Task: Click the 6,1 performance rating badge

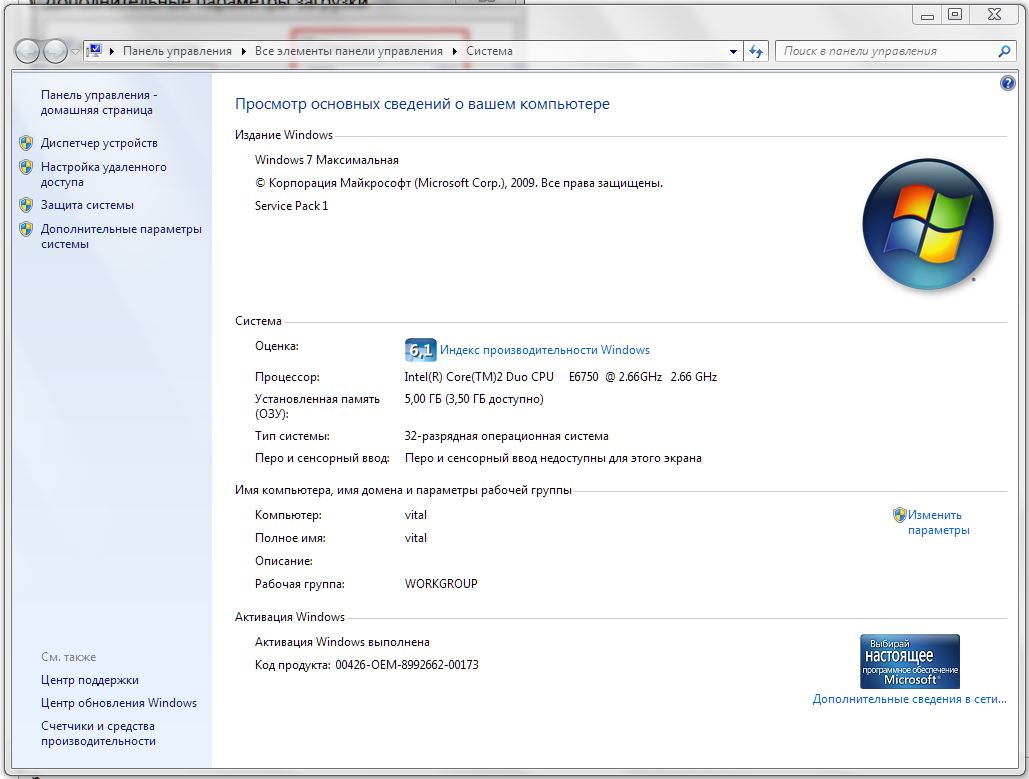Action: (x=420, y=350)
